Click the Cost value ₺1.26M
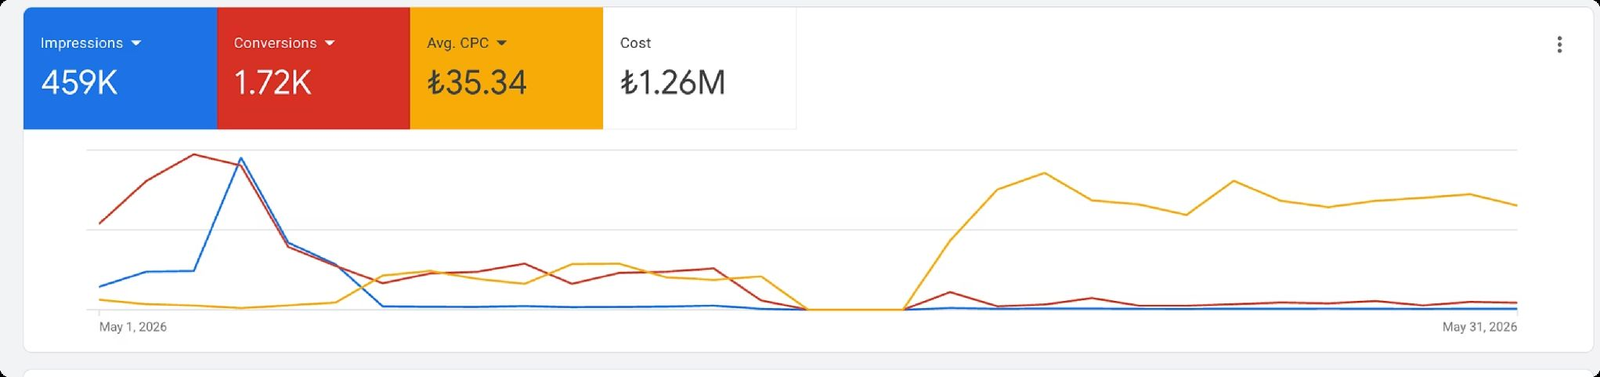The width and height of the screenshot is (1600, 377). click(x=673, y=83)
